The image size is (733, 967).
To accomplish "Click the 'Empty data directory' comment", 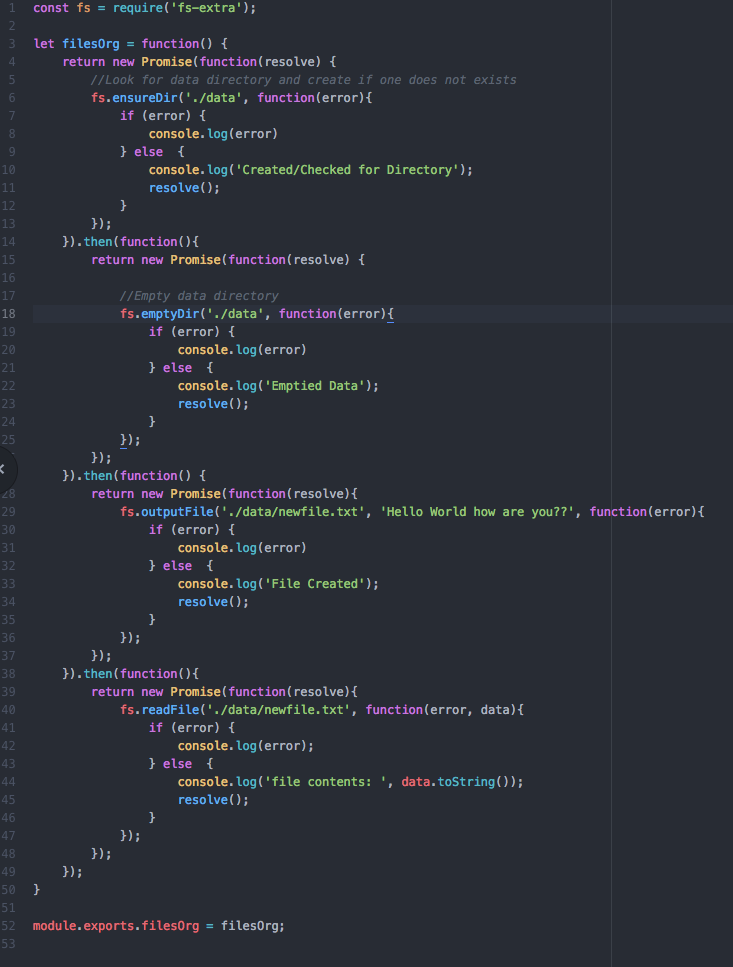I will 199,296.
